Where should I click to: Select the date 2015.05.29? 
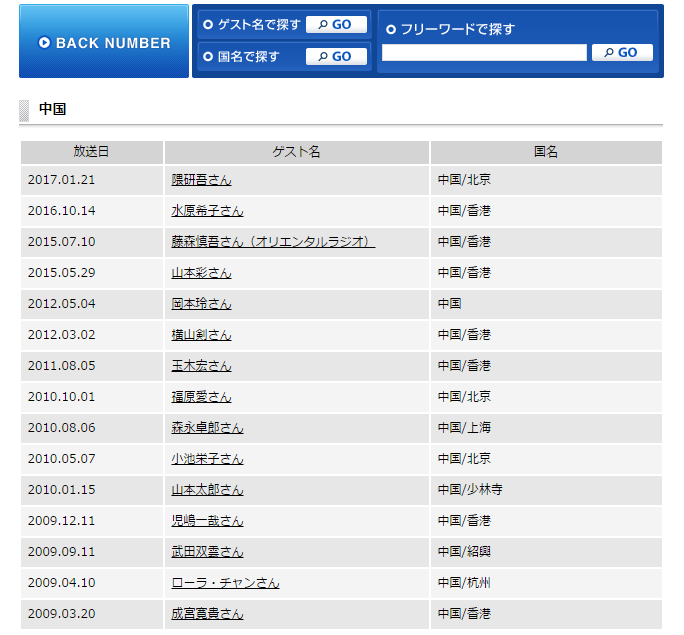tap(62, 273)
